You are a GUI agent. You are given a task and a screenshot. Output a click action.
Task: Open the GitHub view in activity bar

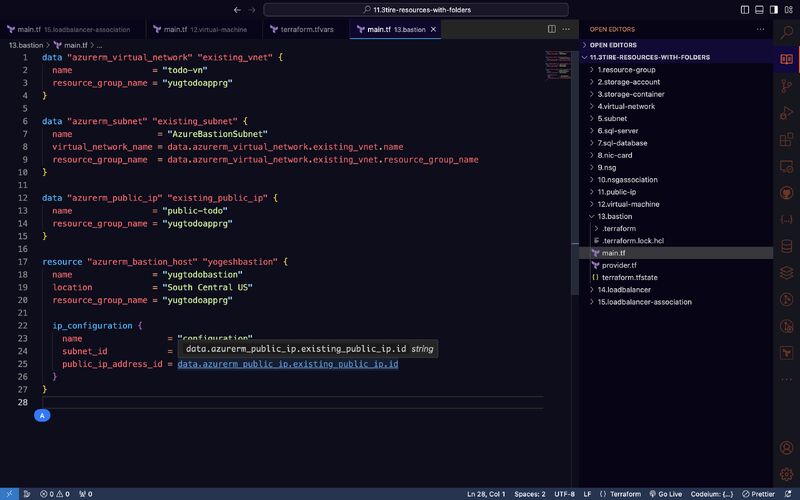[x=786, y=194]
